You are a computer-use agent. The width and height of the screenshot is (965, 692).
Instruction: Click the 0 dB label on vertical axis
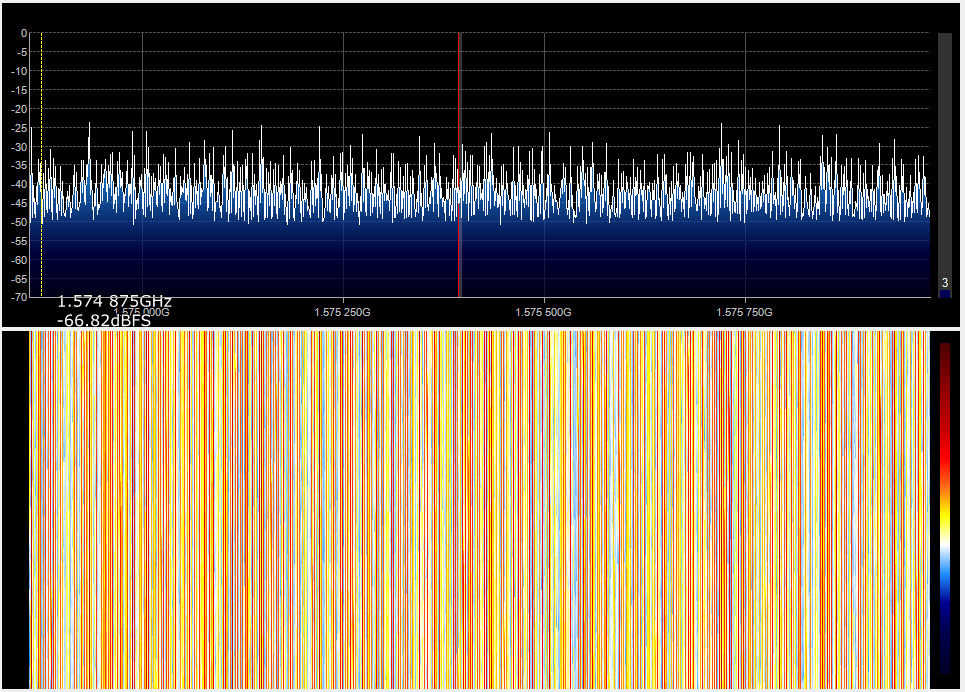click(22, 33)
